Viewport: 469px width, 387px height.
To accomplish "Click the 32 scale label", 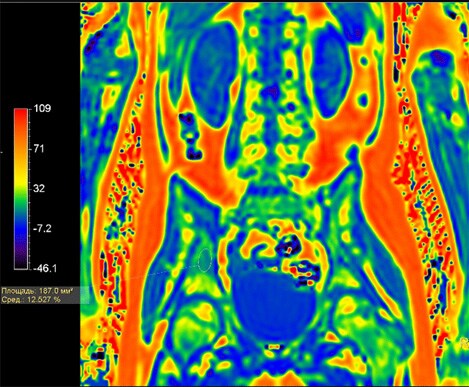I will (x=39, y=188).
